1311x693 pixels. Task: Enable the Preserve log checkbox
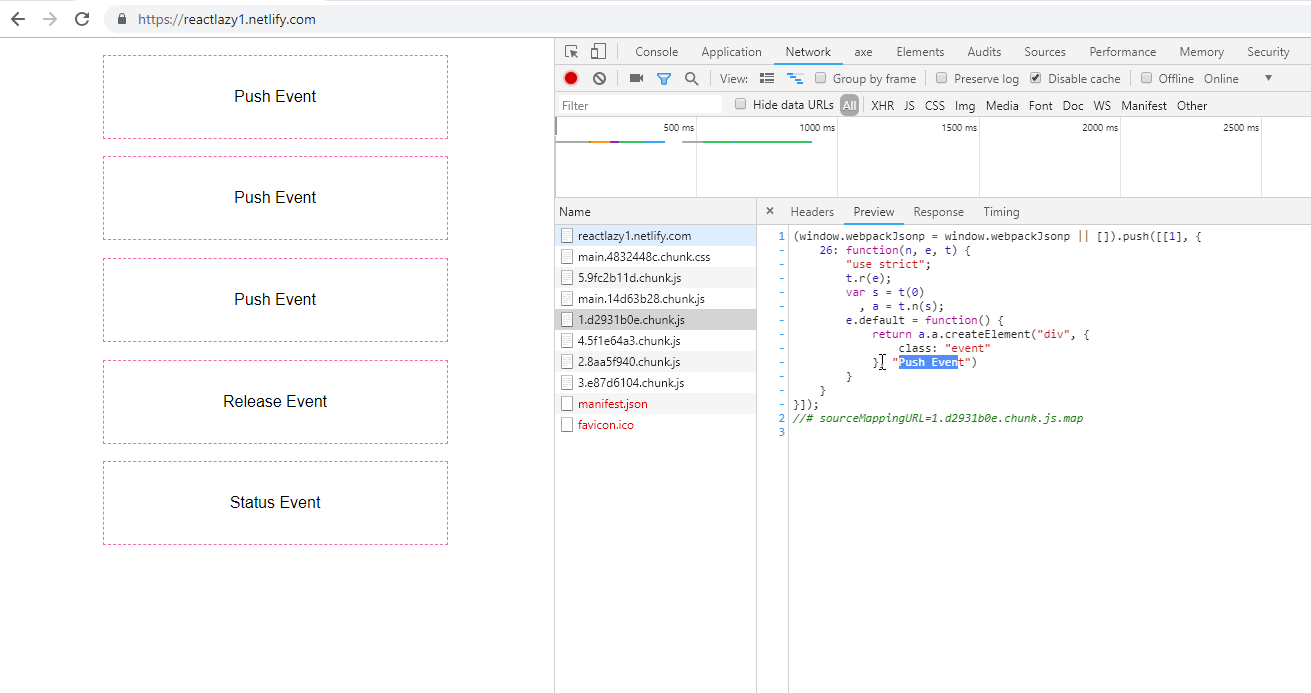941,79
